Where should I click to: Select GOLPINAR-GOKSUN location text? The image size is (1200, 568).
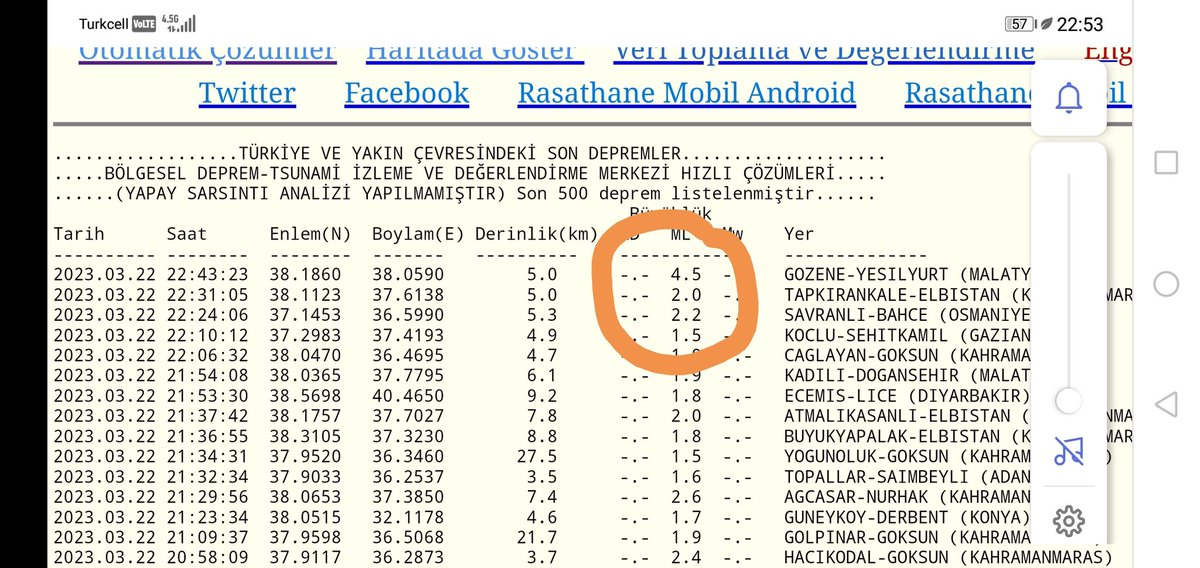(x=866, y=536)
